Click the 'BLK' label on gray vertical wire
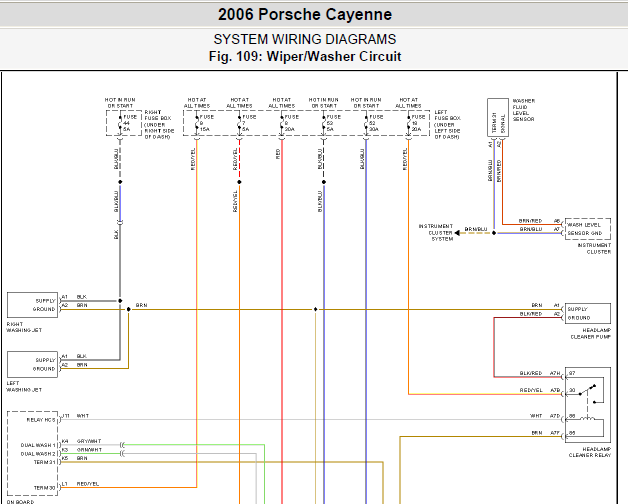The height and width of the screenshot is (504, 628). click(116, 234)
